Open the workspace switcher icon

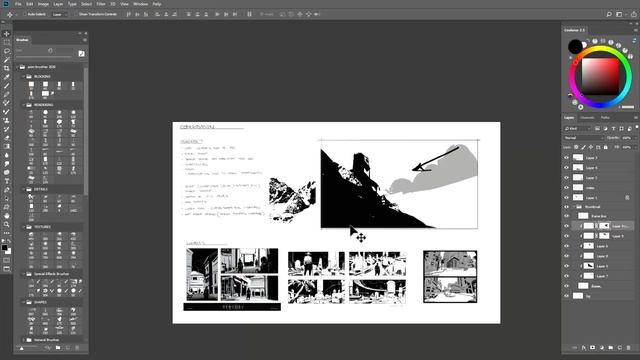(x=619, y=14)
